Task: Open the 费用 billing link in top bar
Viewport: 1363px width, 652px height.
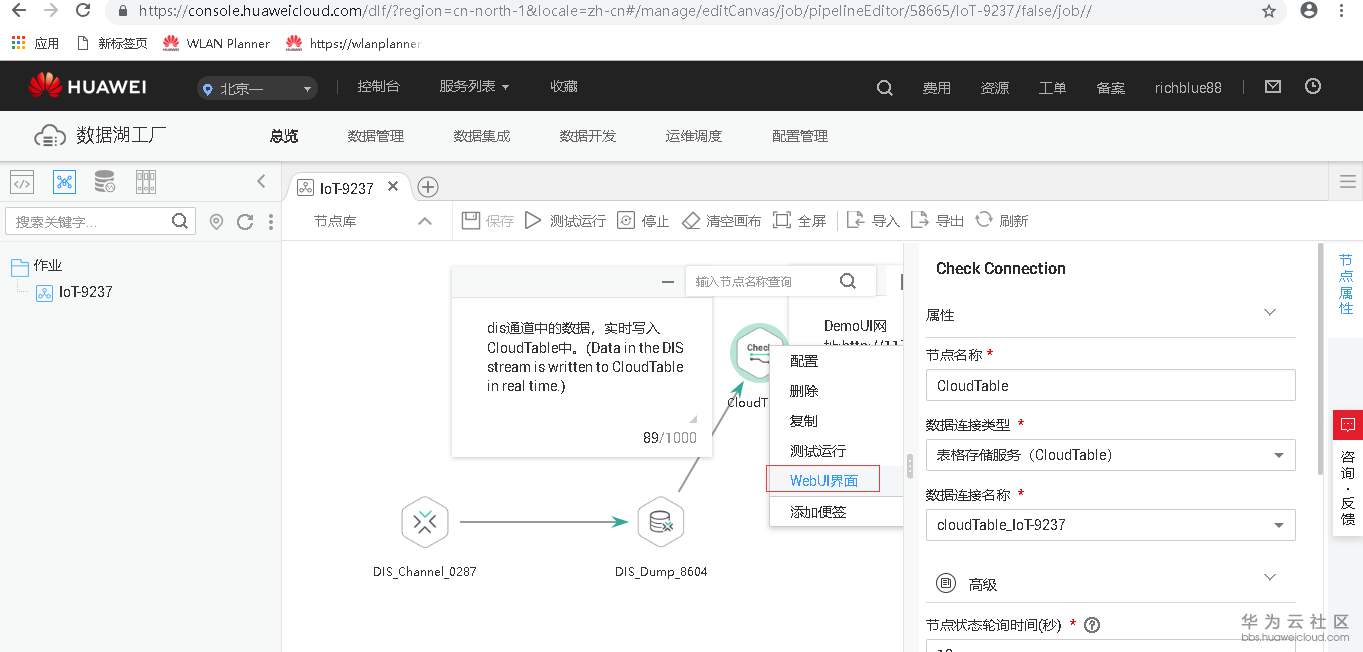Action: tap(937, 88)
